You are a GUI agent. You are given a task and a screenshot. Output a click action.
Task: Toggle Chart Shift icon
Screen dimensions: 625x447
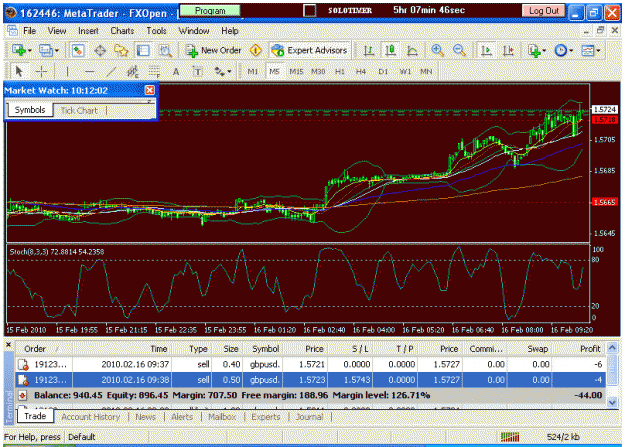coord(508,51)
